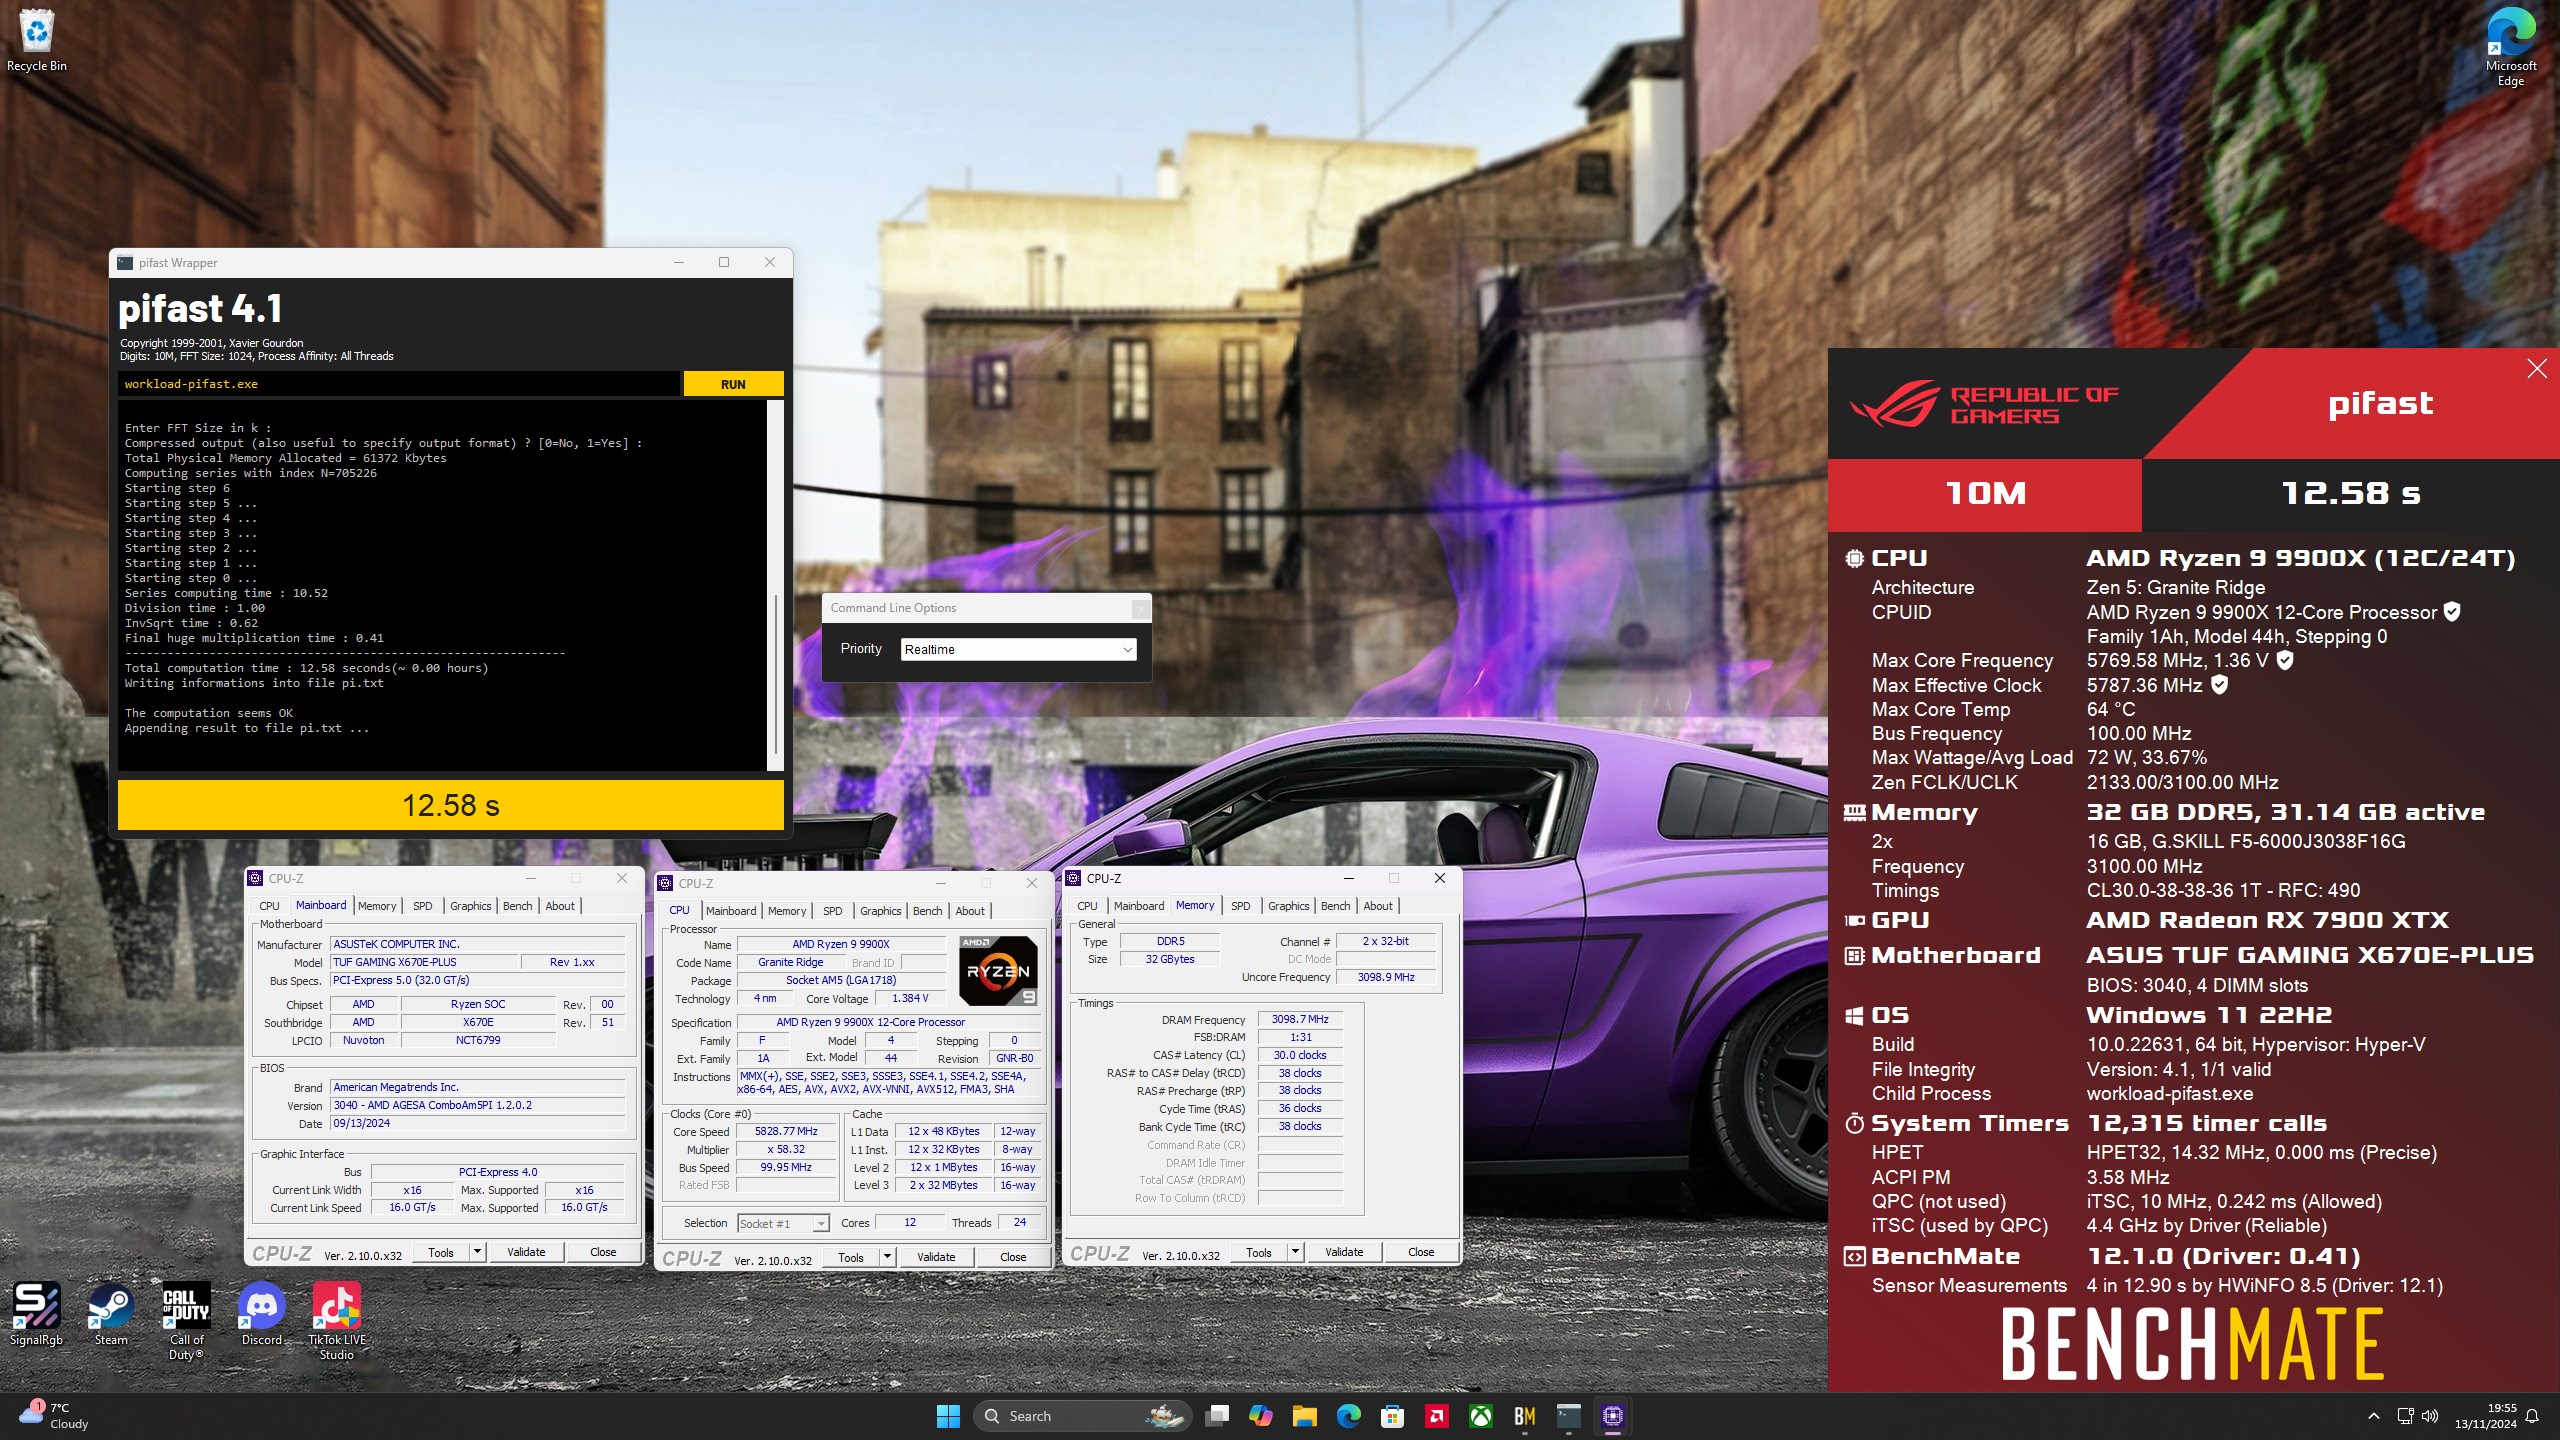Expand Tools arrow in the CPU tab window
This screenshot has width=2560, height=1440.
887,1257
